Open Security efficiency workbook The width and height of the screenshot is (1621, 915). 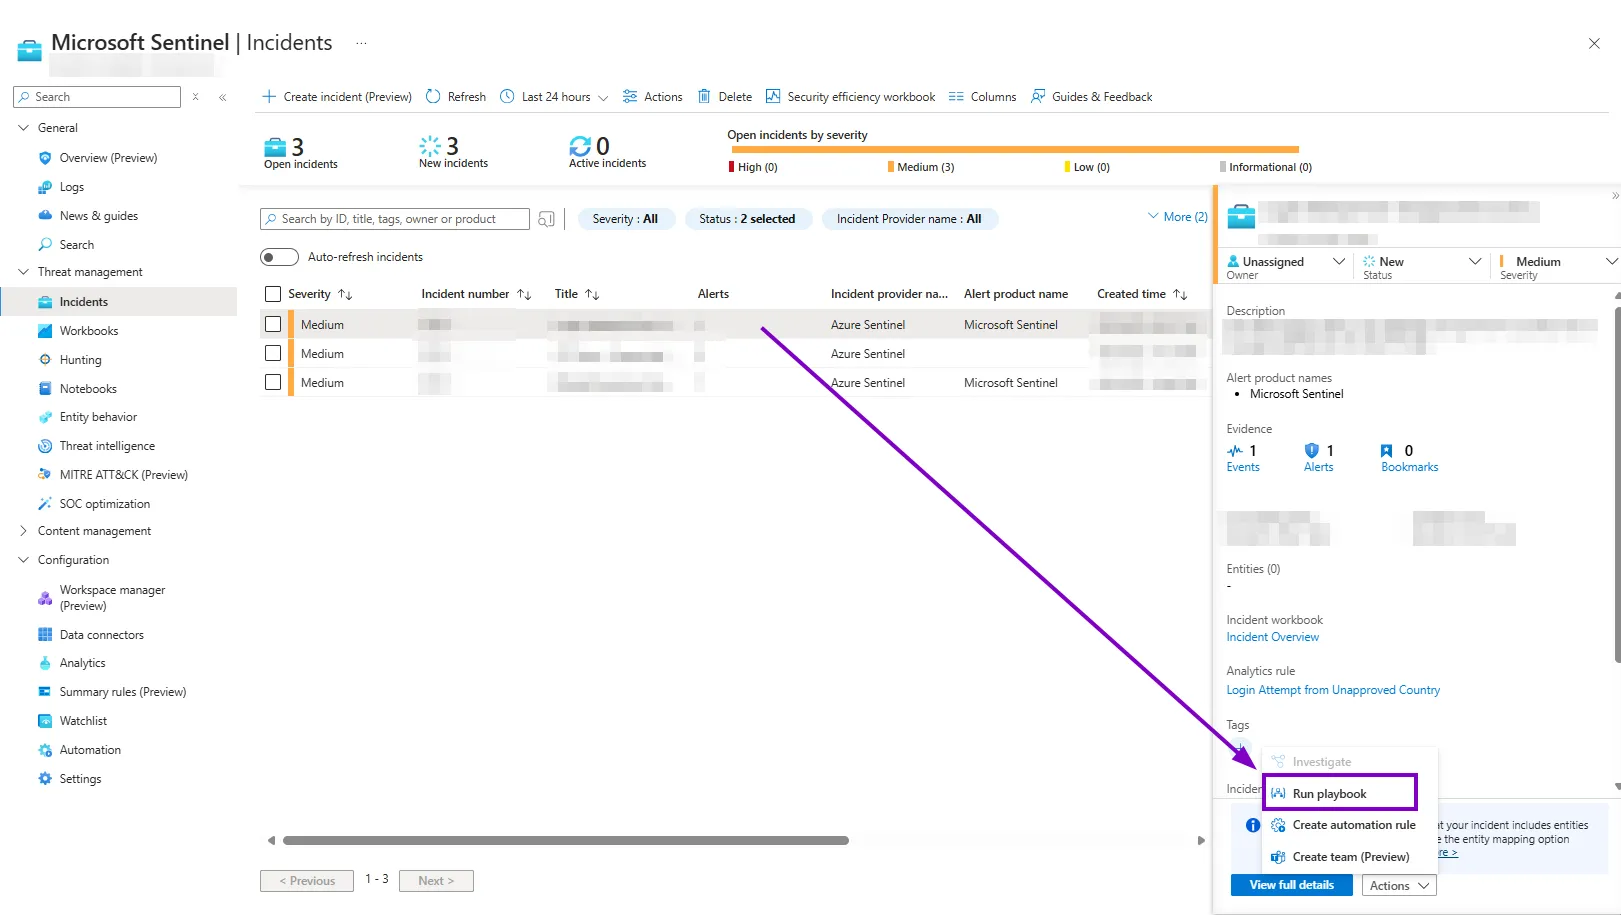coord(850,97)
